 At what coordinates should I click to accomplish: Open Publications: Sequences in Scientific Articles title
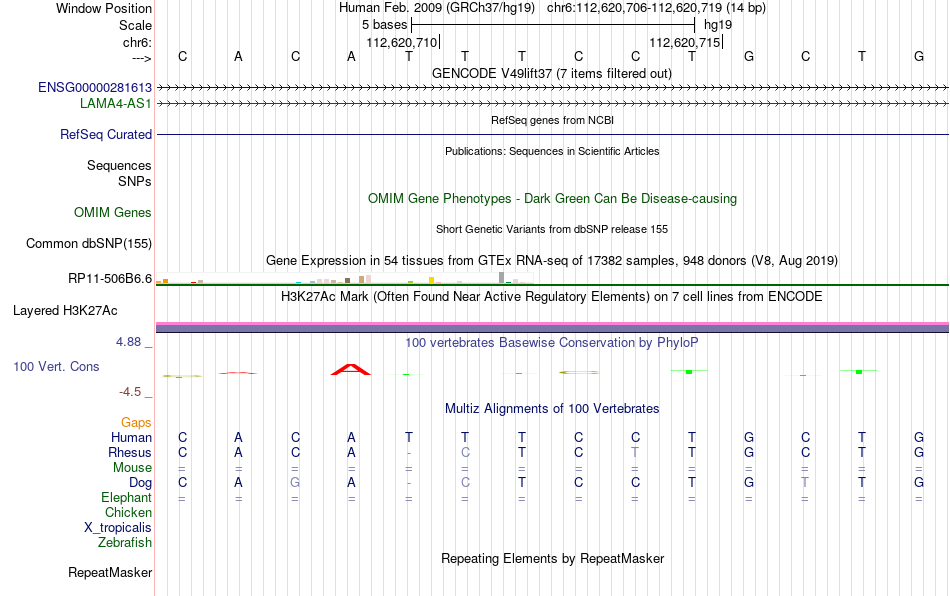tap(552, 151)
